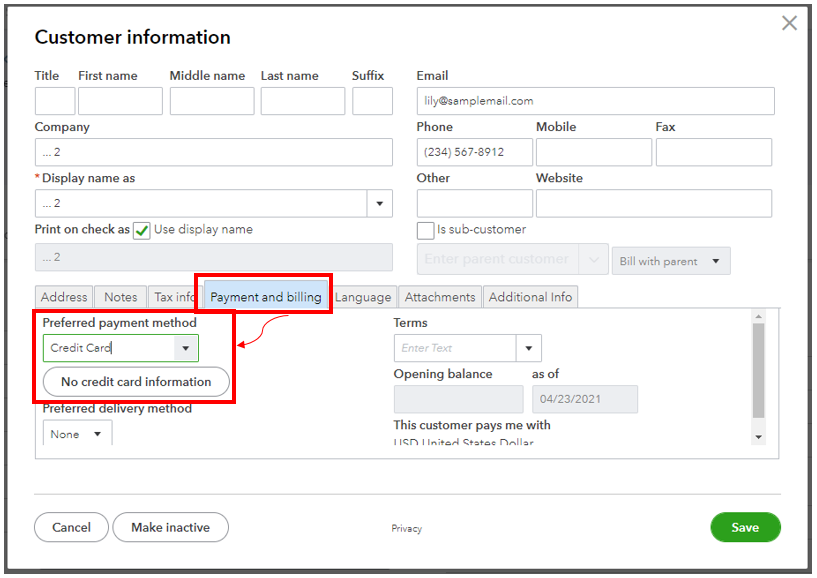The width and height of the screenshot is (817, 578).
Task: Open the Privacy link
Action: coord(406,529)
